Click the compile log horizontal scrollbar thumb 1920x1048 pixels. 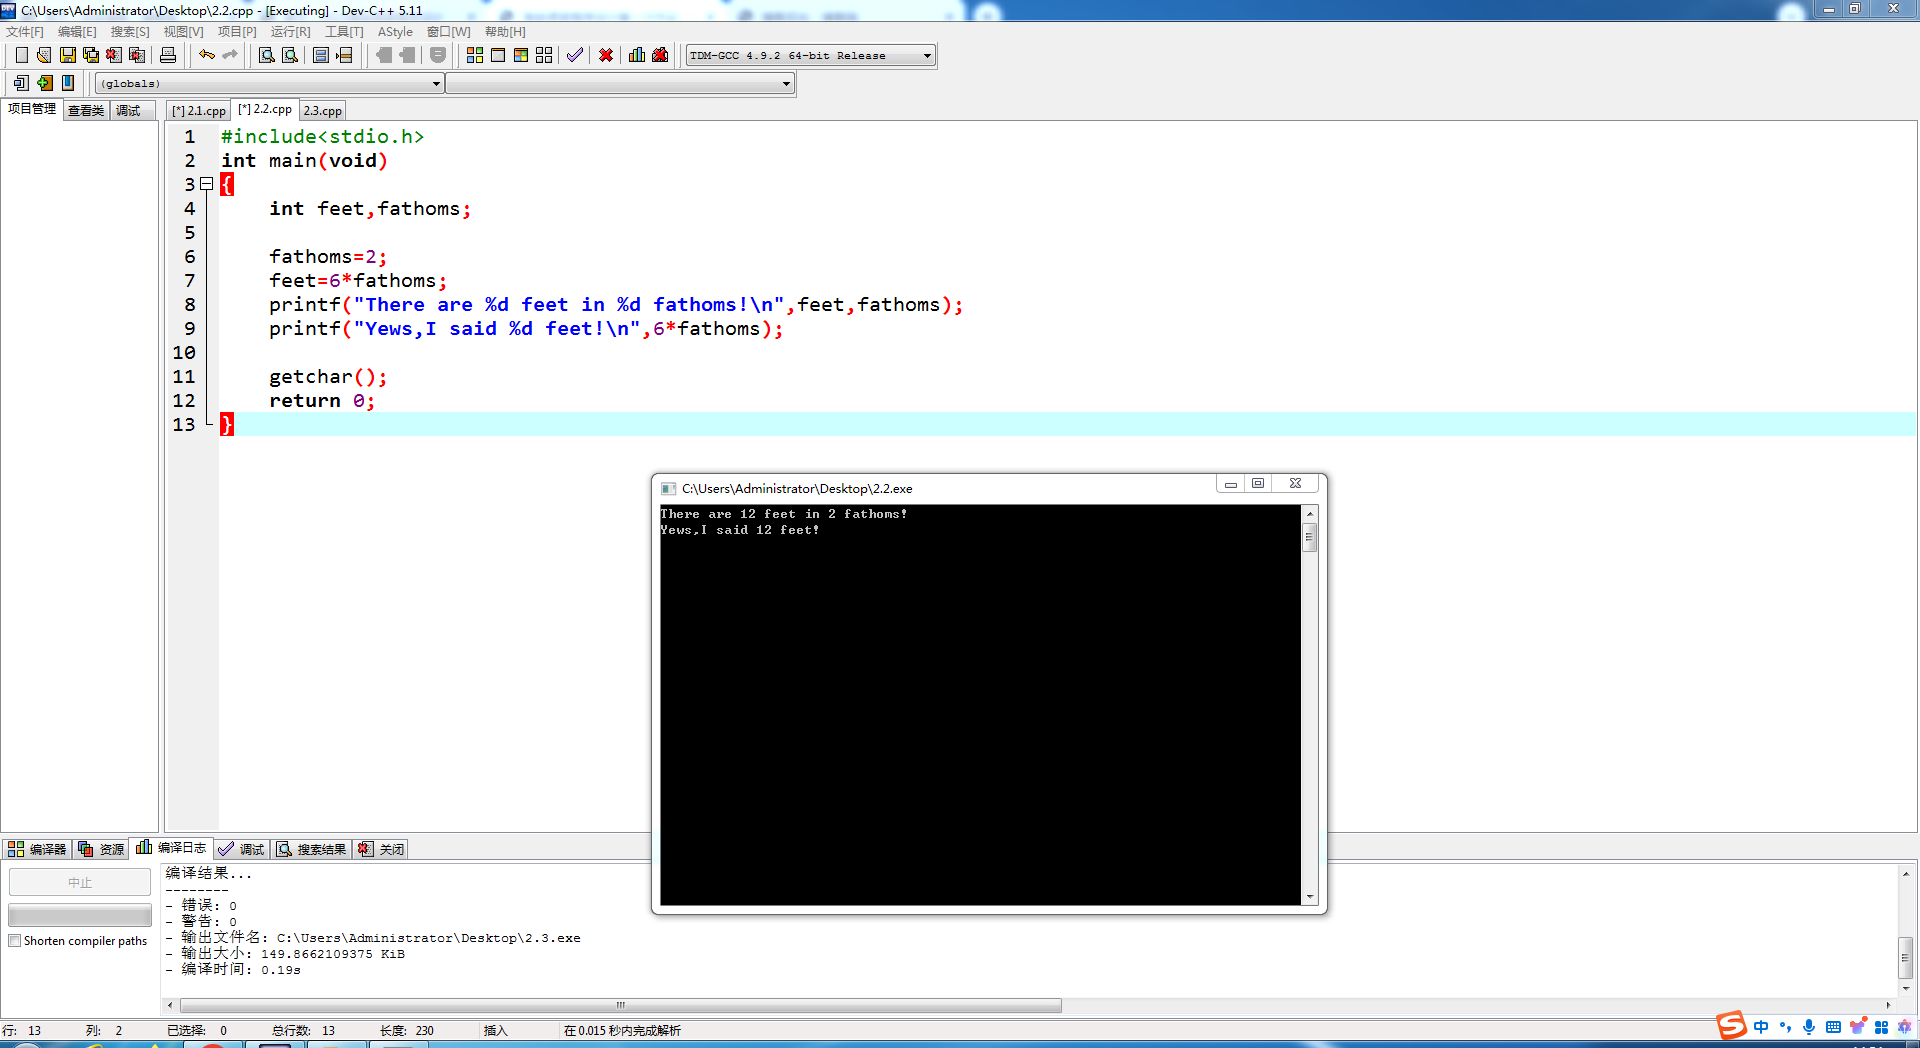click(x=621, y=1005)
